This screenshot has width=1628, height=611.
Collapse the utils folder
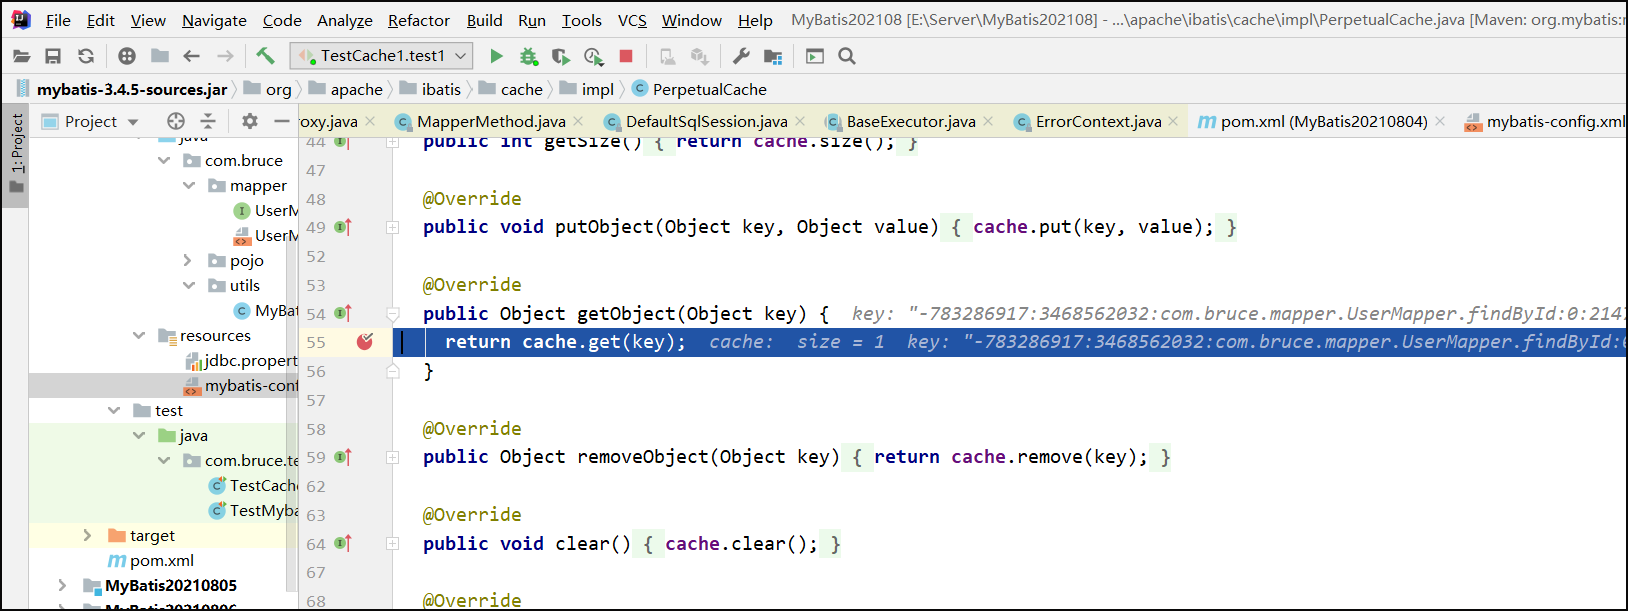189,285
